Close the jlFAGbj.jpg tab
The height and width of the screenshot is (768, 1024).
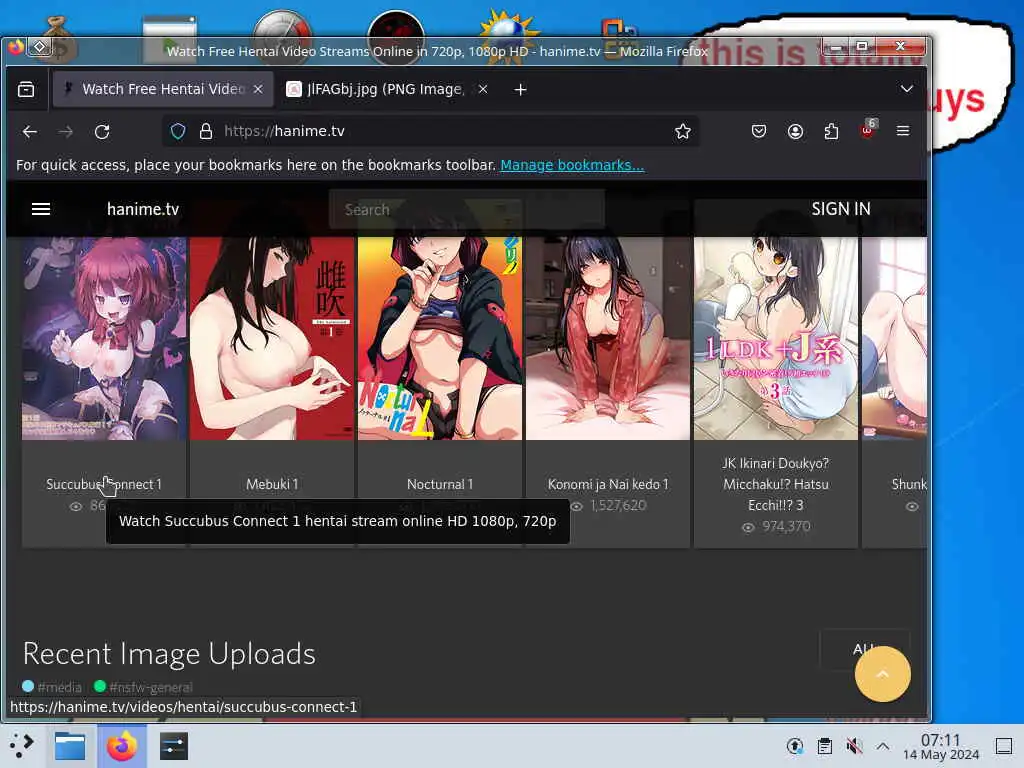point(483,89)
